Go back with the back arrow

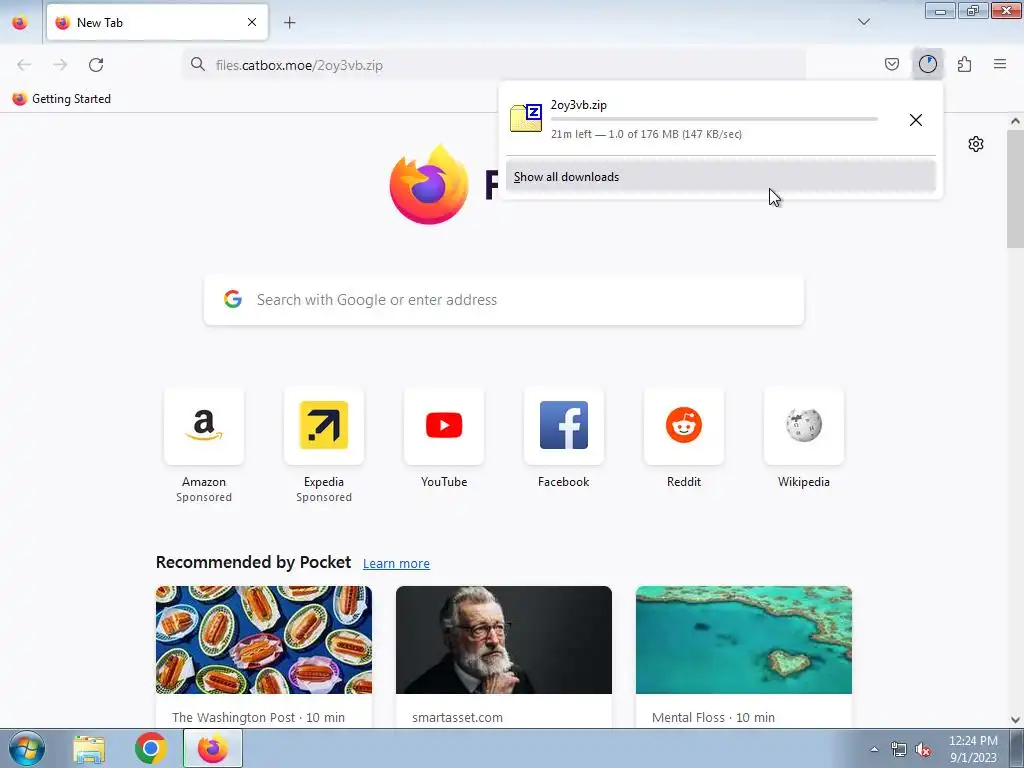pos(24,65)
